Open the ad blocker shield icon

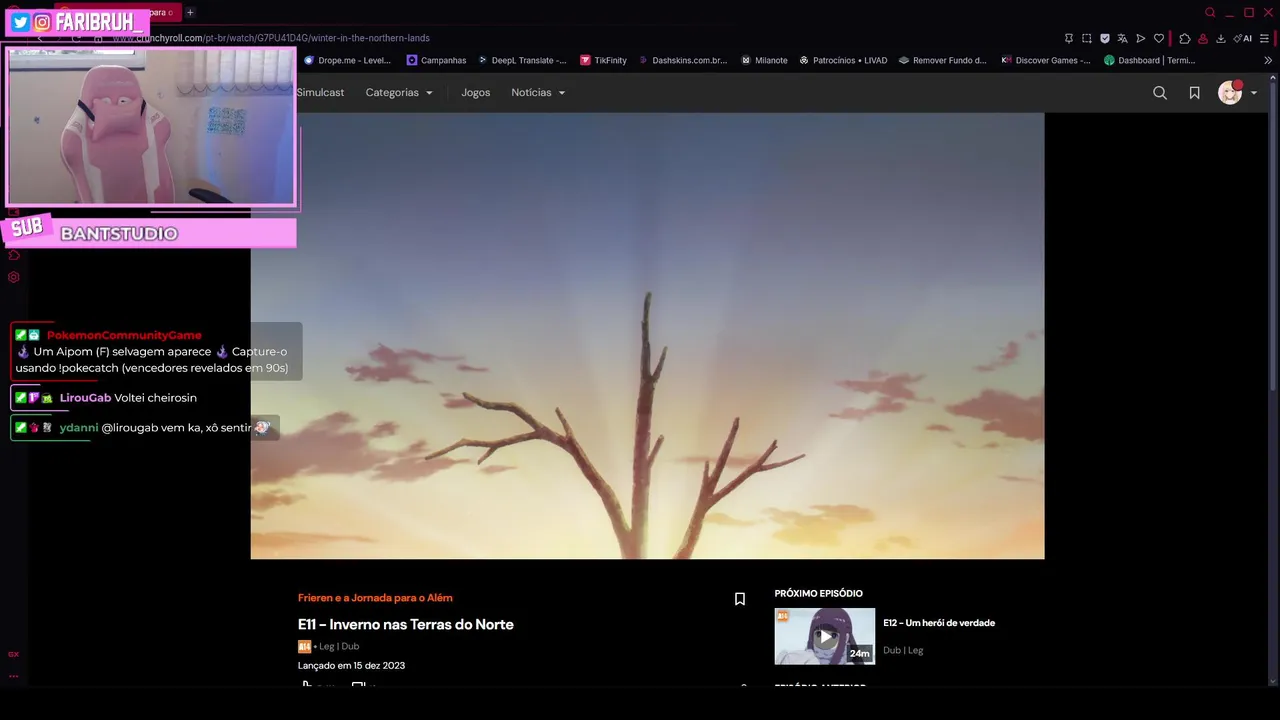point(1105,38)
